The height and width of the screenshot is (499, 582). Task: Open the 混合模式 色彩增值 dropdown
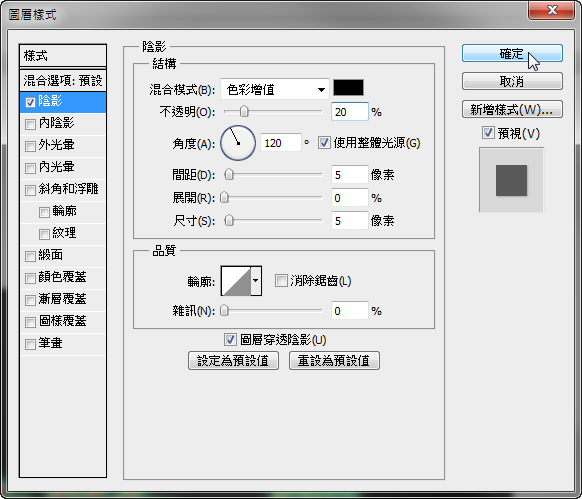pos(275,89)
